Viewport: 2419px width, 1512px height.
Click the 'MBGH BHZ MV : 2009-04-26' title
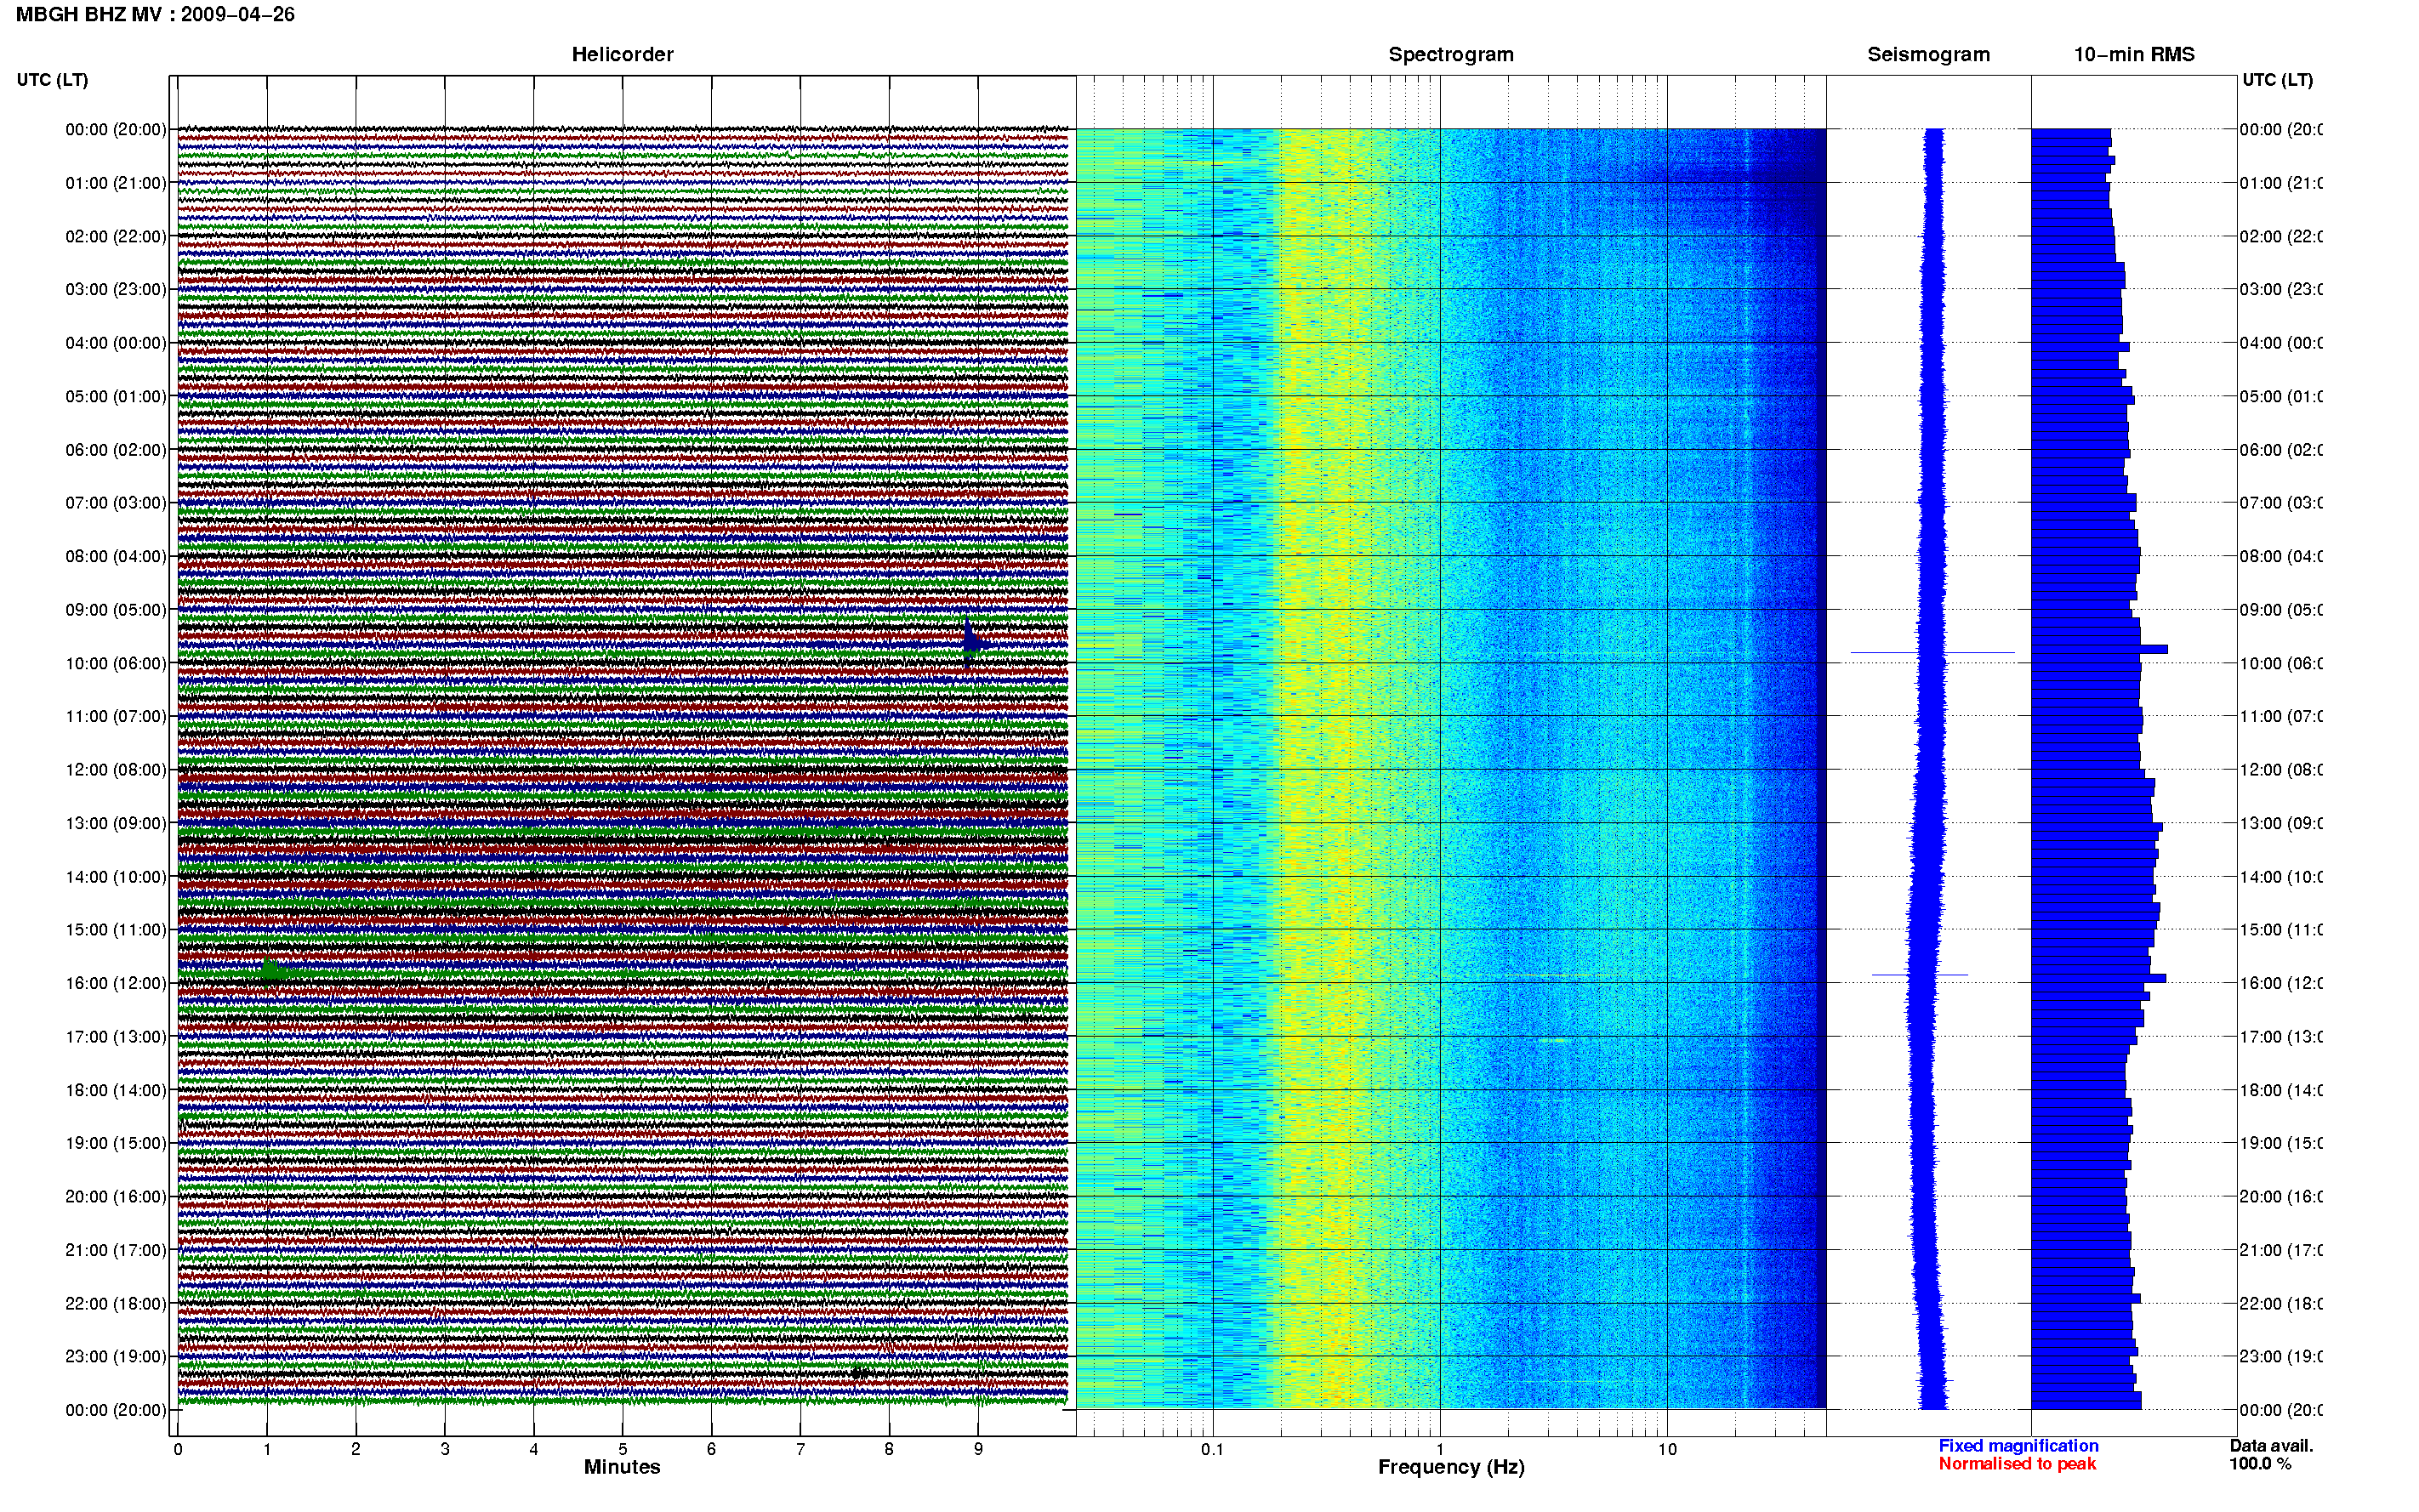(155, 14)
